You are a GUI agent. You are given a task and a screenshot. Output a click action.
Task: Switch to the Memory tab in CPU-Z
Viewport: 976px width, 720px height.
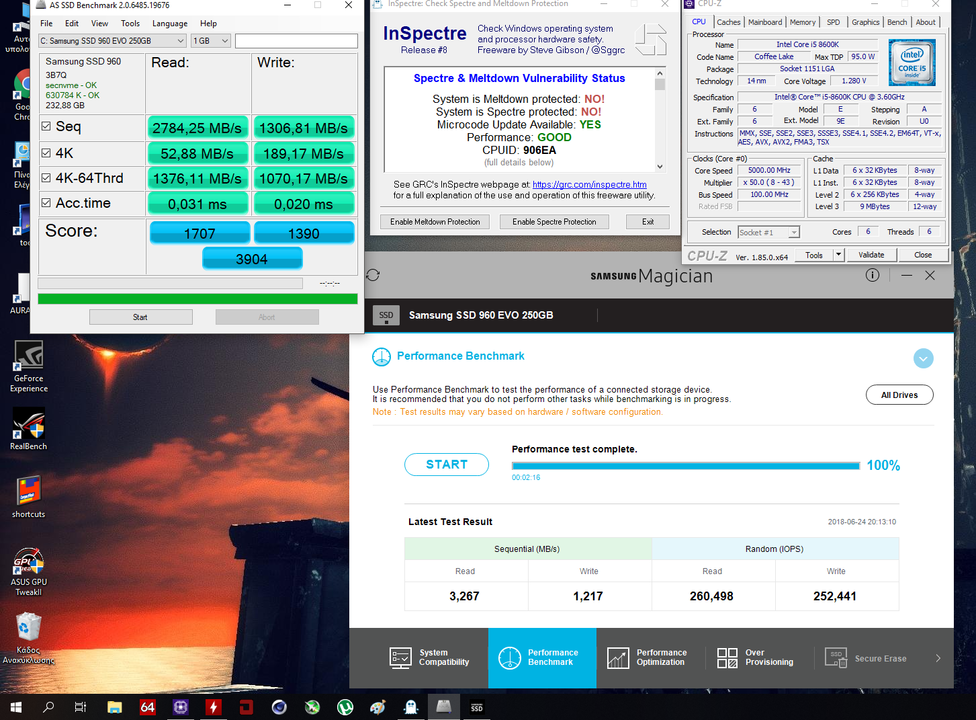[802, 22]
